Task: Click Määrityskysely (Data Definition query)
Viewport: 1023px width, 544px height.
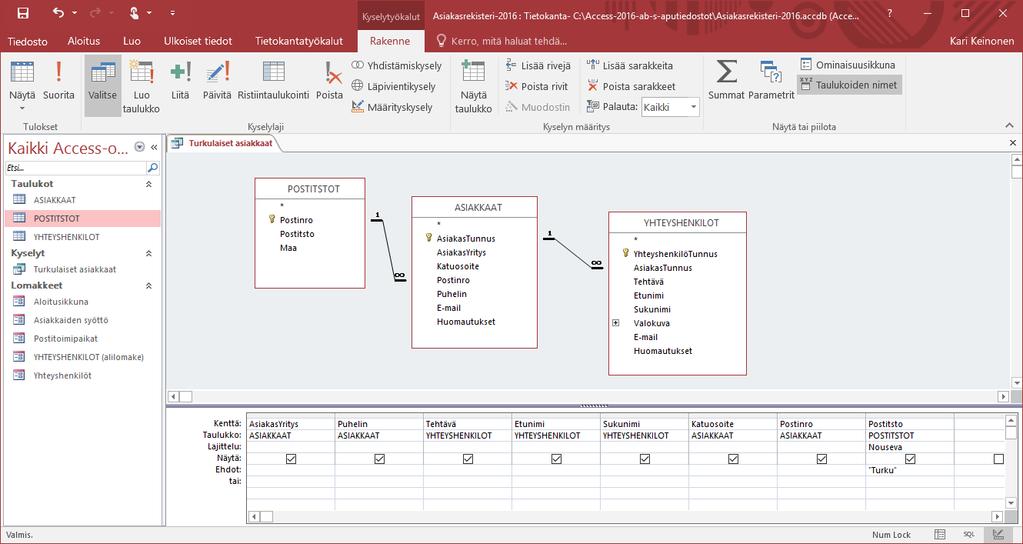Action: coord(391,107)
